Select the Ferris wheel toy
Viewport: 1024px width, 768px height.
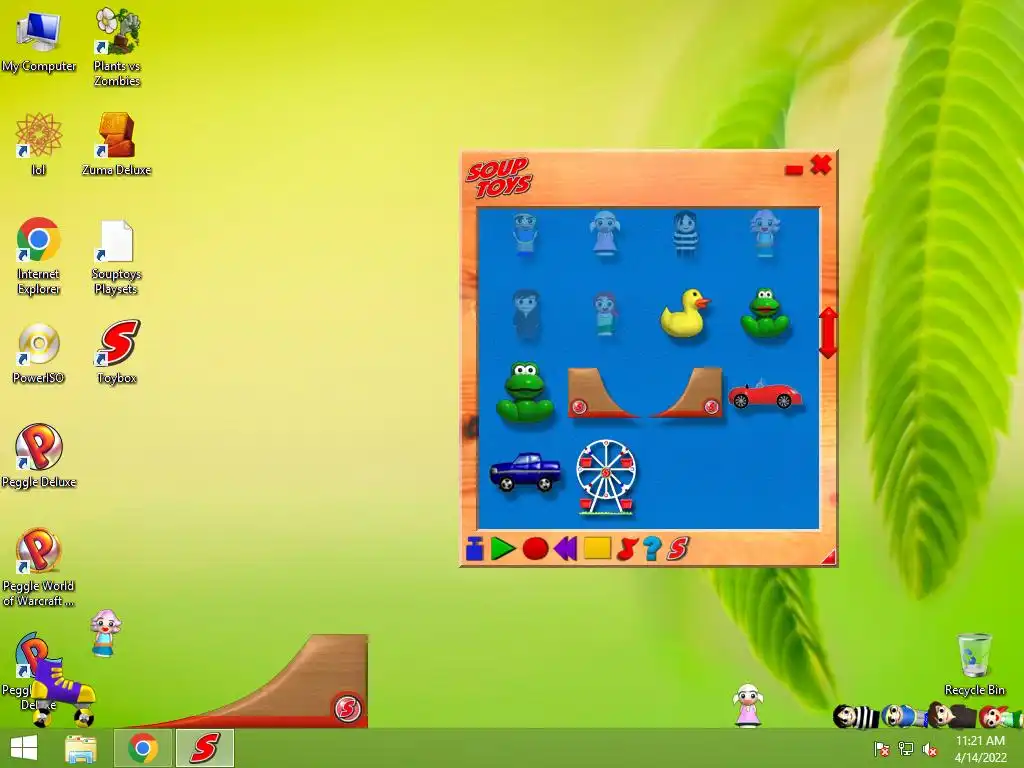pyautogui.click(x=605, y=477)
